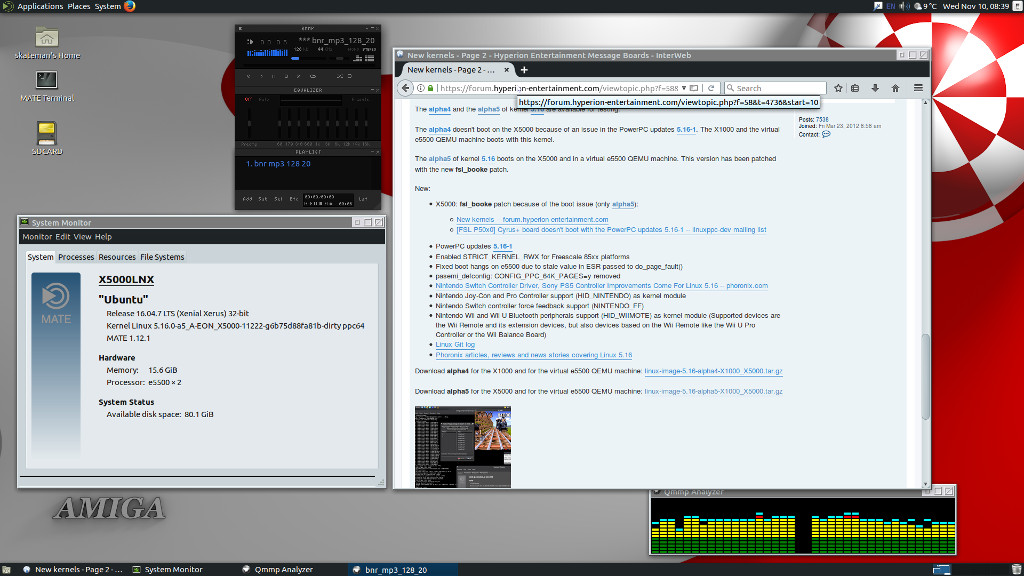Open Nintendo Switch Controller Driver phoronix link
Viewport: 1024px width, 576px height.
click(601, 285)
